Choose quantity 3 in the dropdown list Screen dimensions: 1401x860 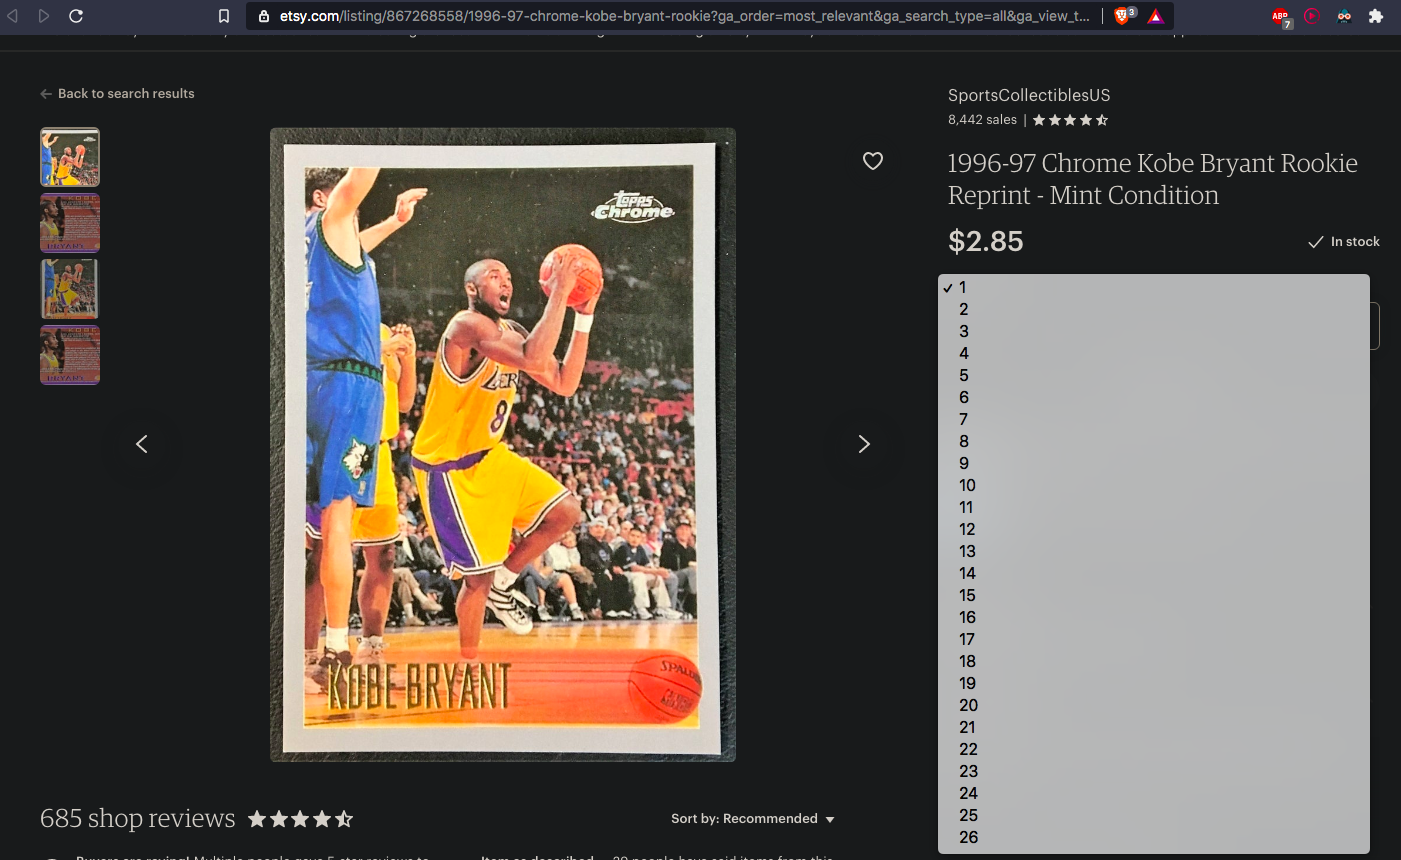pos(1154,331)
